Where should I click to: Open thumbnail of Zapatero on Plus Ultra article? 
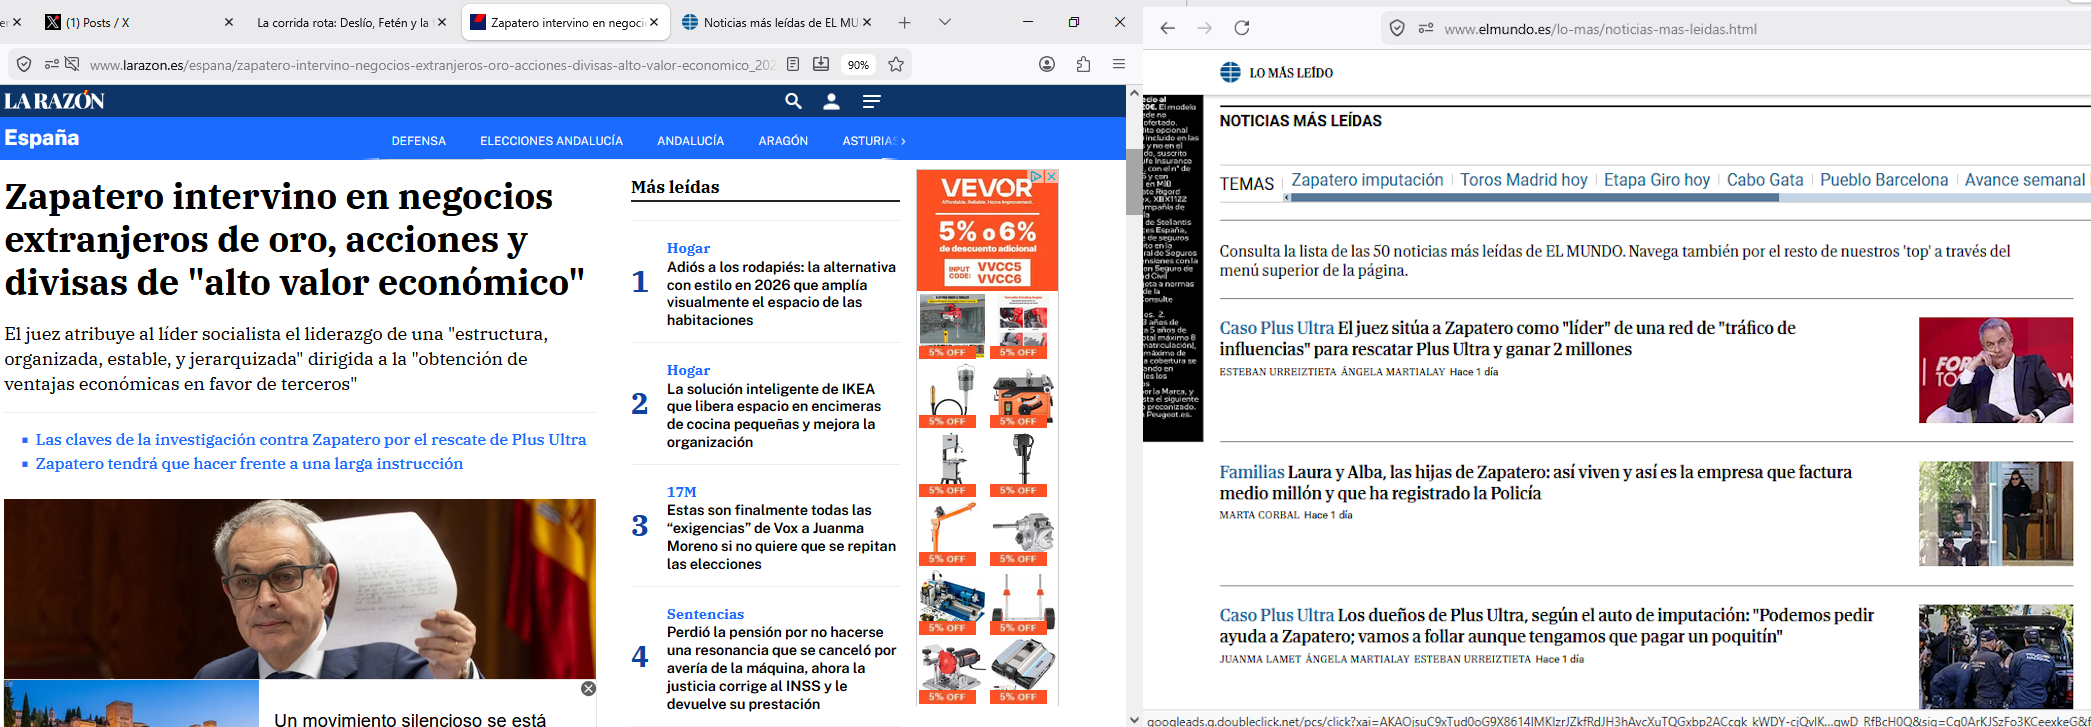(x=1996, y=370)
